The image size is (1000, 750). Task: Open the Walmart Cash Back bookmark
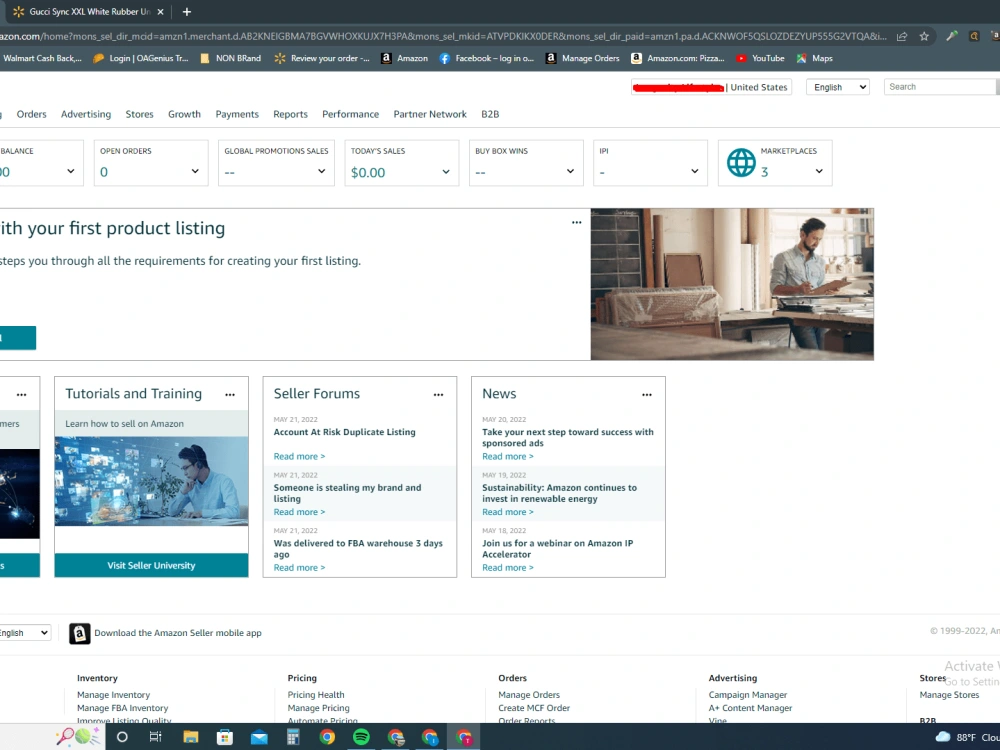(42, 58)
